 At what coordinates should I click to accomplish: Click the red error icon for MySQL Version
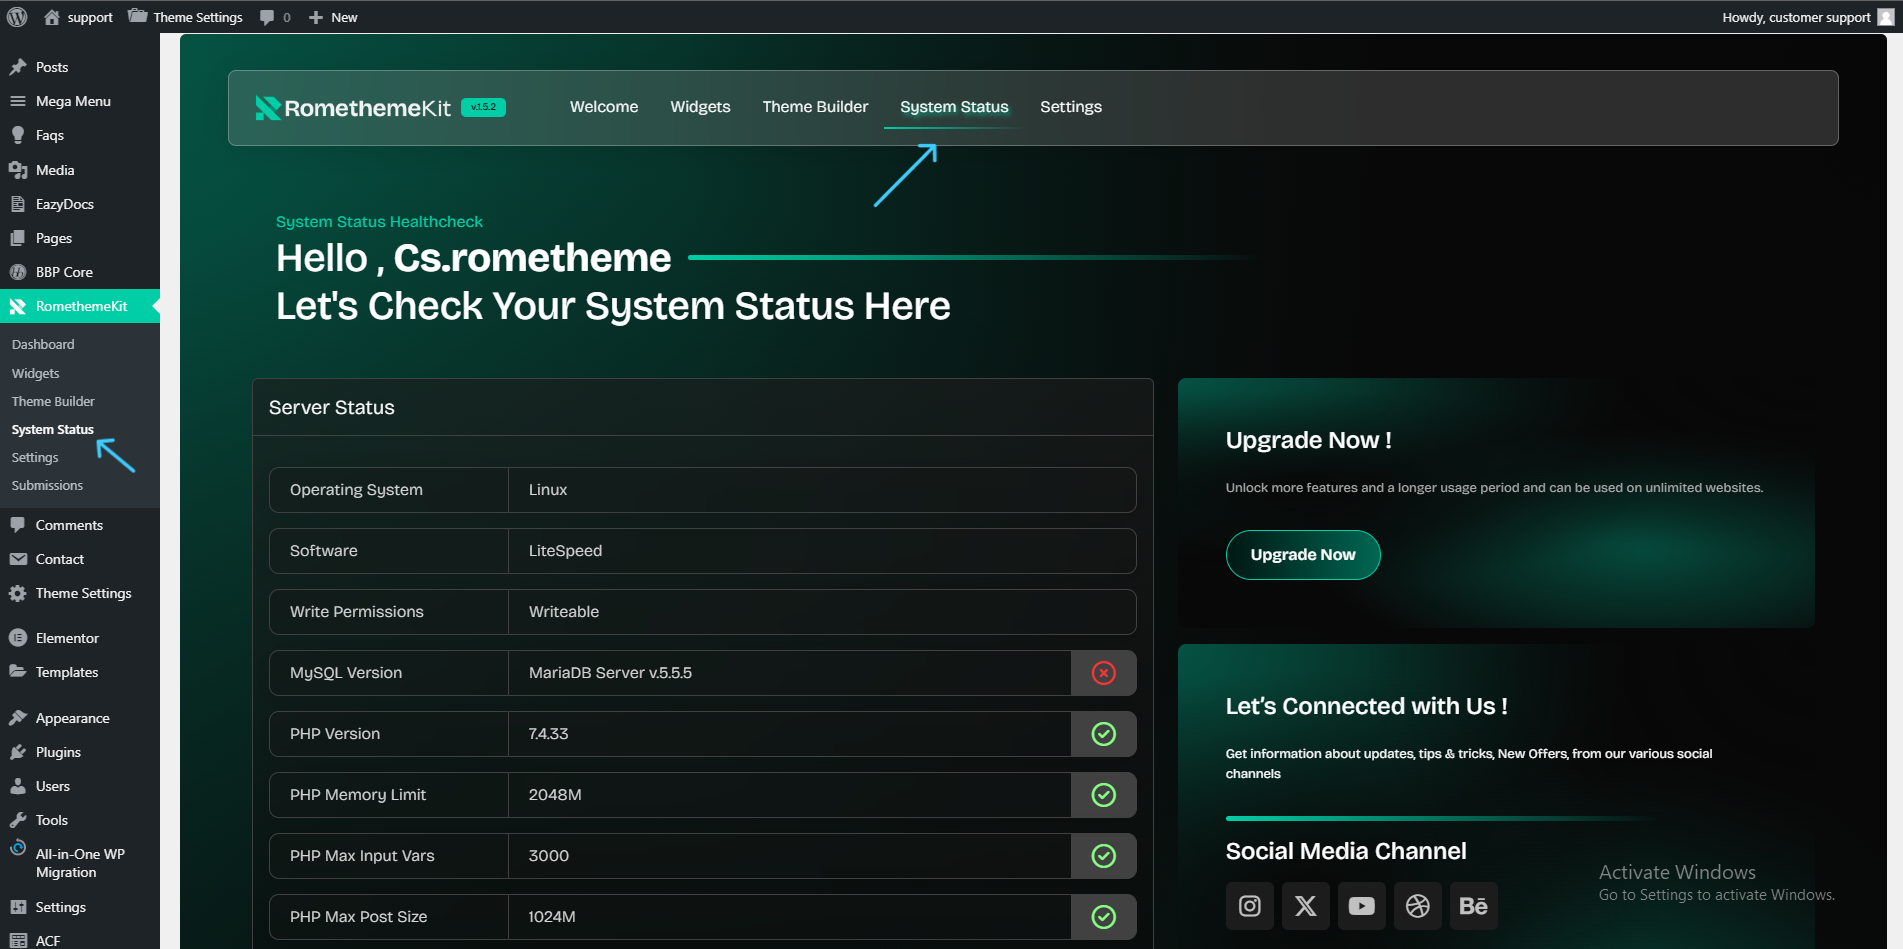(x=1104, y=673)
